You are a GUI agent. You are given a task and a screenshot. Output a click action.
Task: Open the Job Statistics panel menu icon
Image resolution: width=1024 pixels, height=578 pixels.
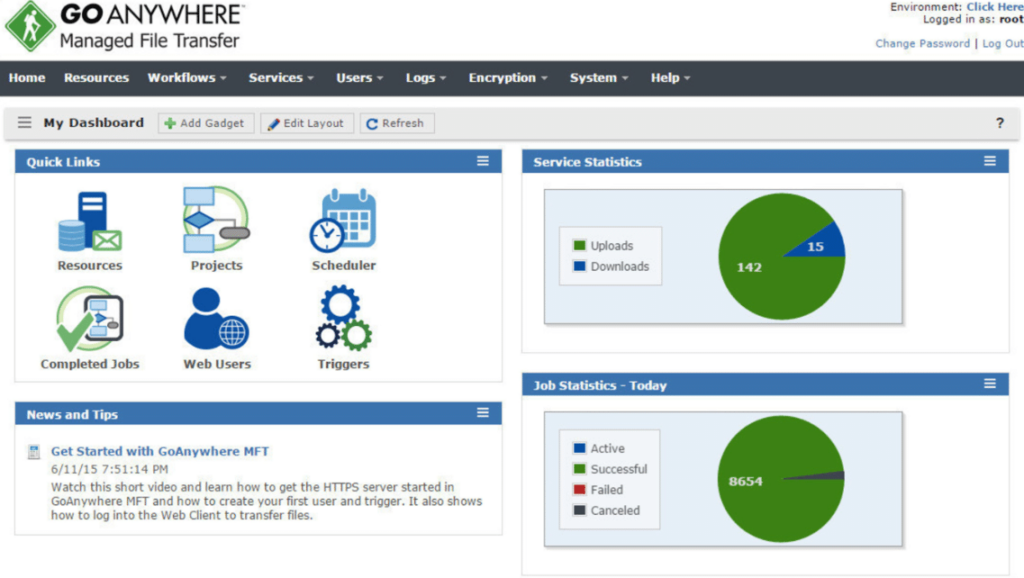989,384
